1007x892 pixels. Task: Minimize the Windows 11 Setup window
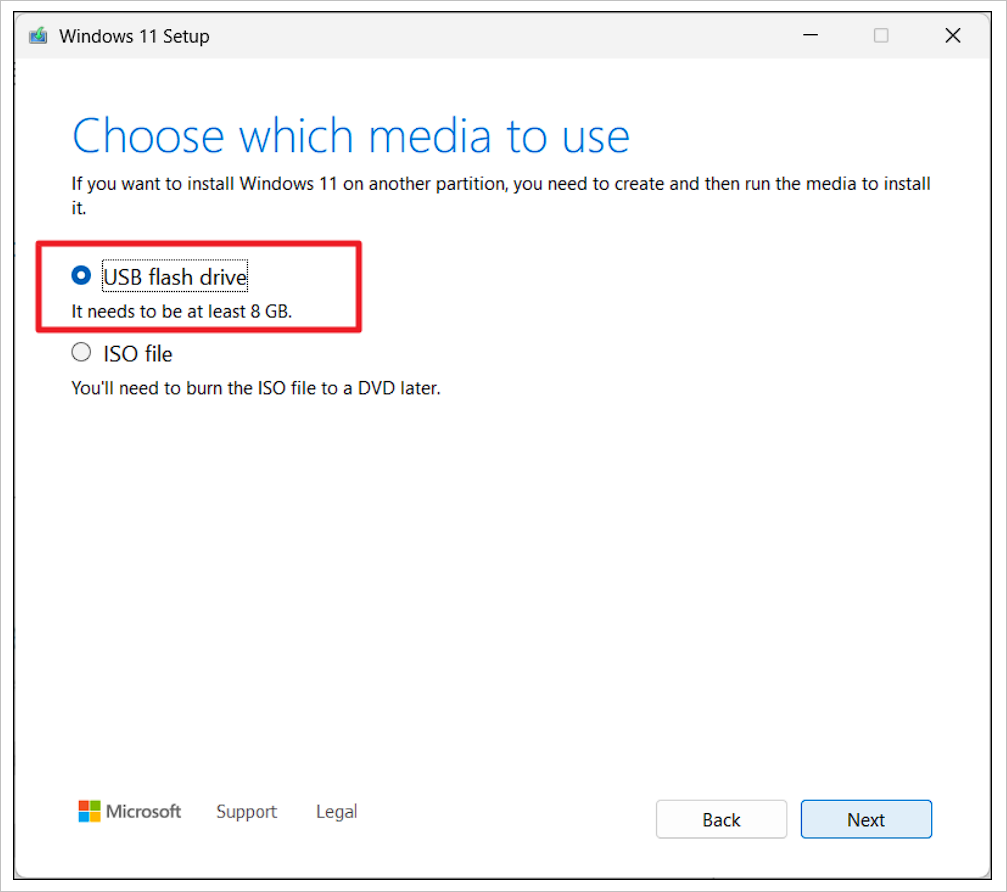[810, 35]
